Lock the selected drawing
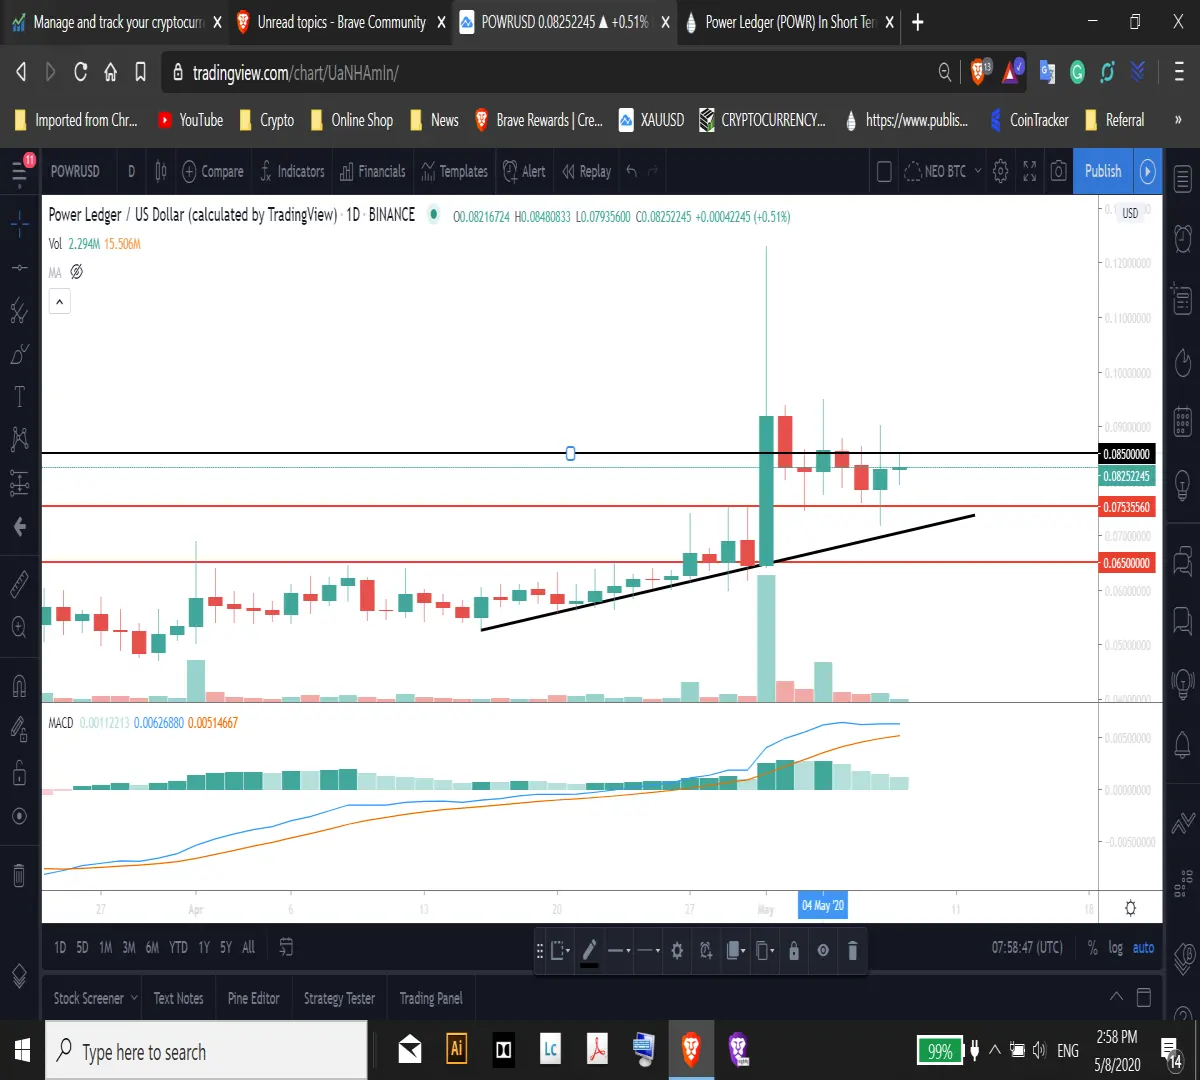 794,950
